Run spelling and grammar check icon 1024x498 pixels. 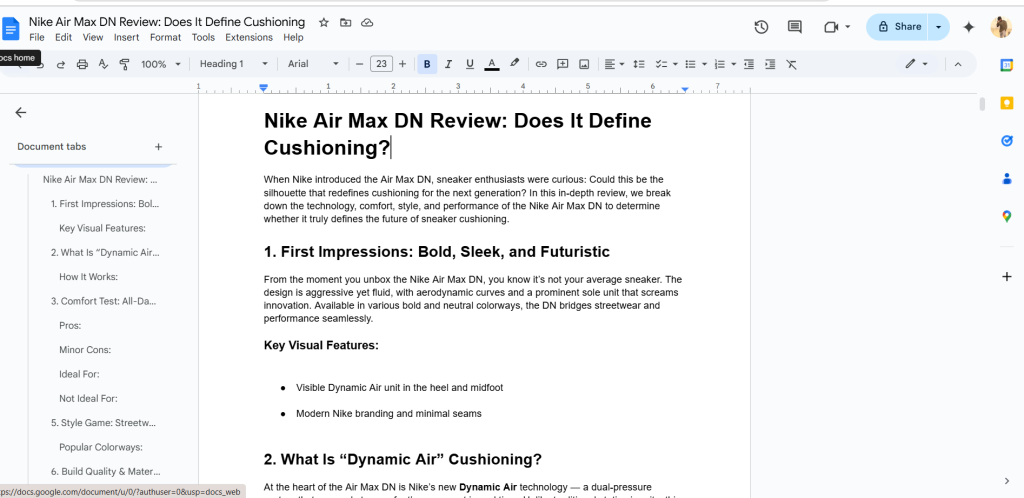(103, 64)
